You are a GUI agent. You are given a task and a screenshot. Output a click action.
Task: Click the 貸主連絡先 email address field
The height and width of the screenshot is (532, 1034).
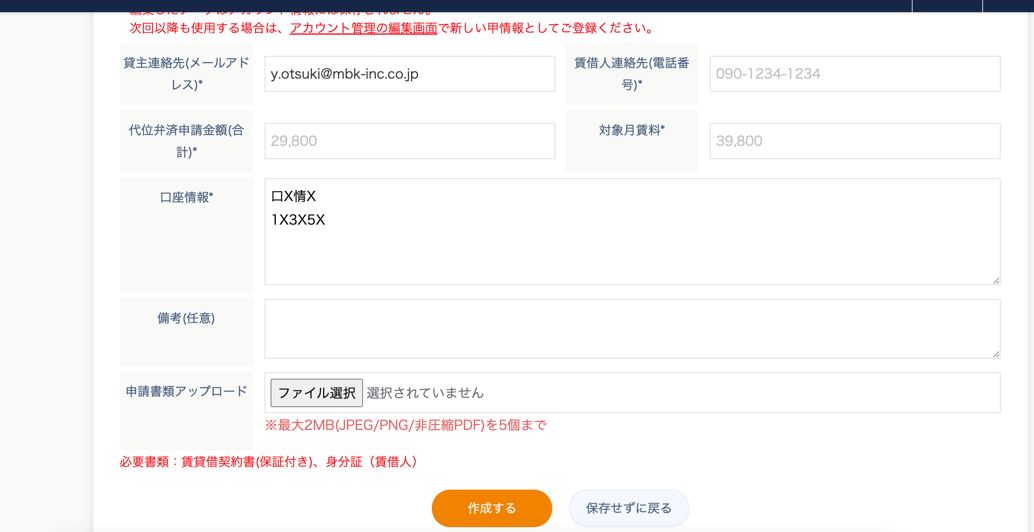[409, 74]
